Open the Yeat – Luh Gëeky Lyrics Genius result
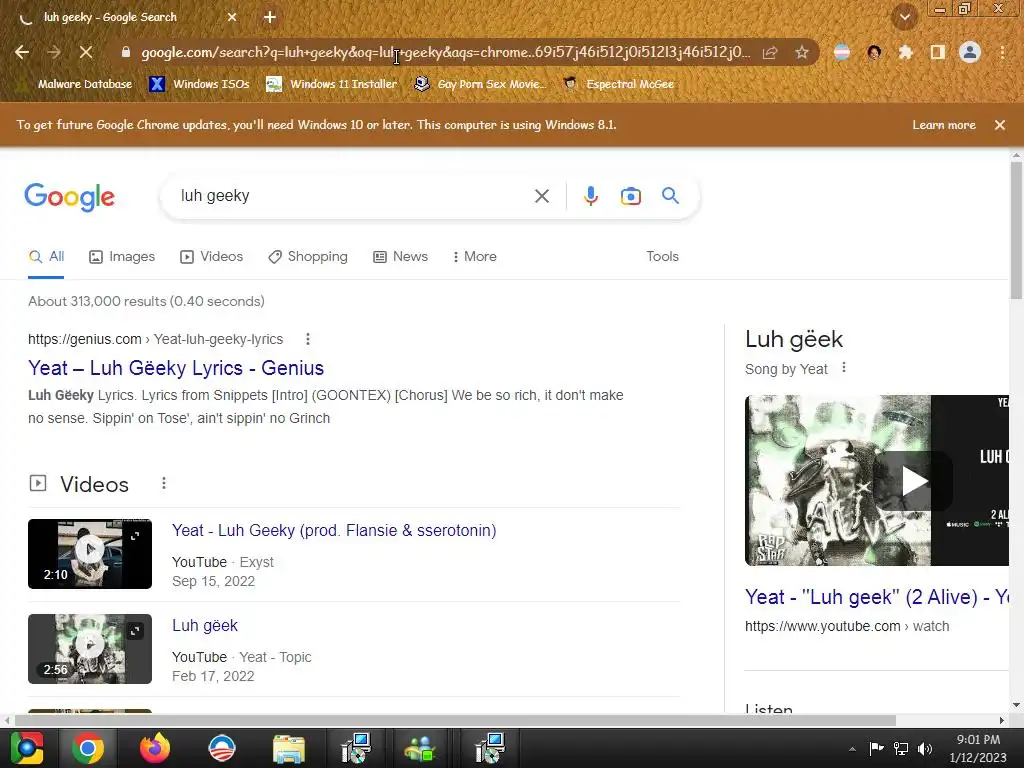 [x=176, y=368]
